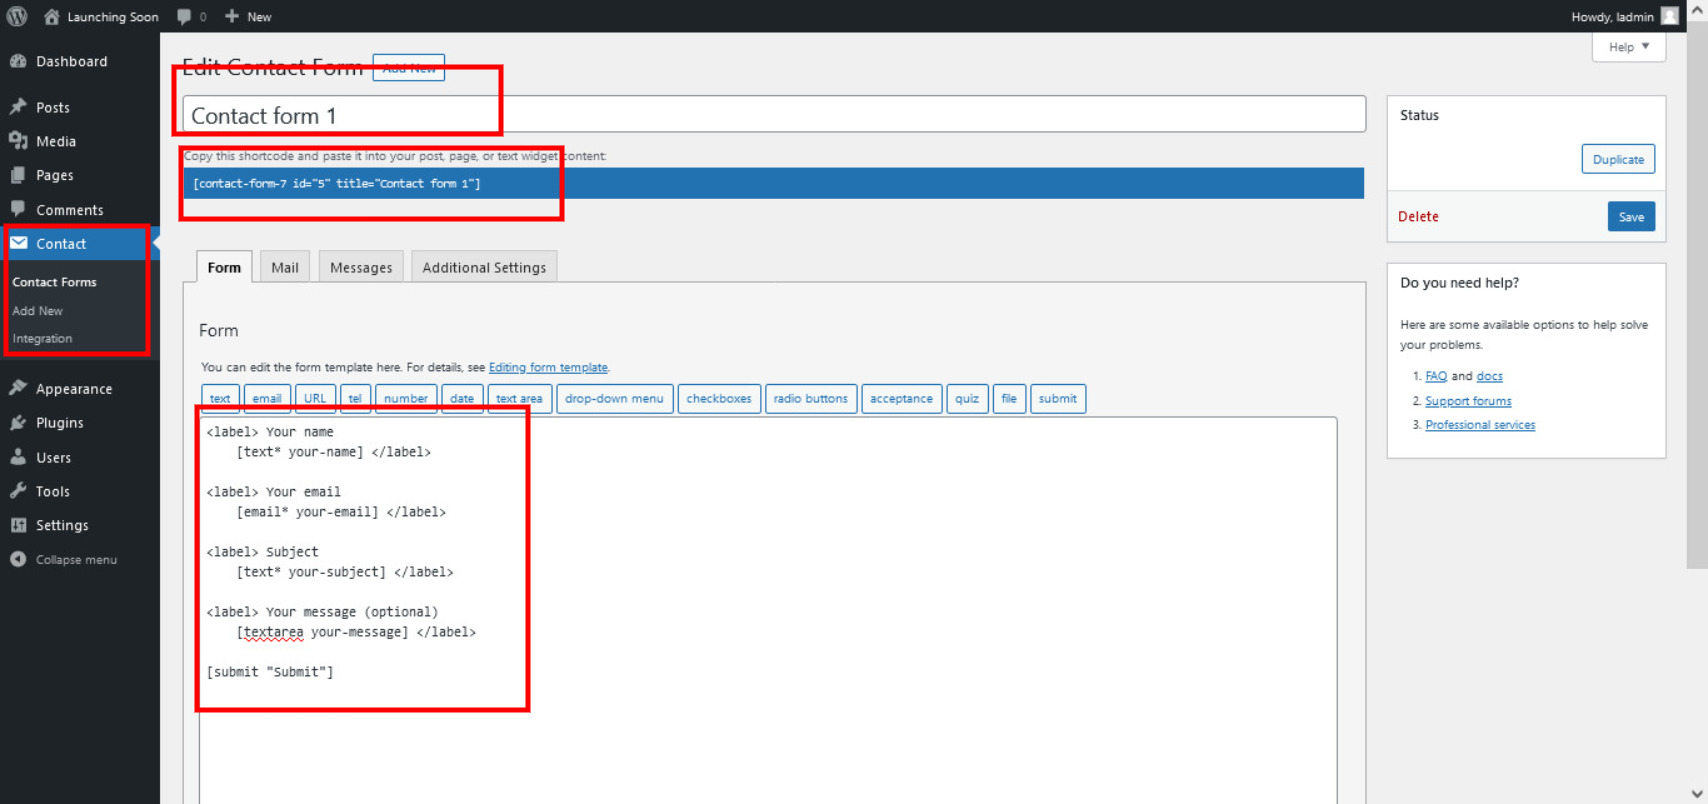Select the contact-form-7 shortcode field
Viewport: 1708px width, 804px height.
point(774,183)
